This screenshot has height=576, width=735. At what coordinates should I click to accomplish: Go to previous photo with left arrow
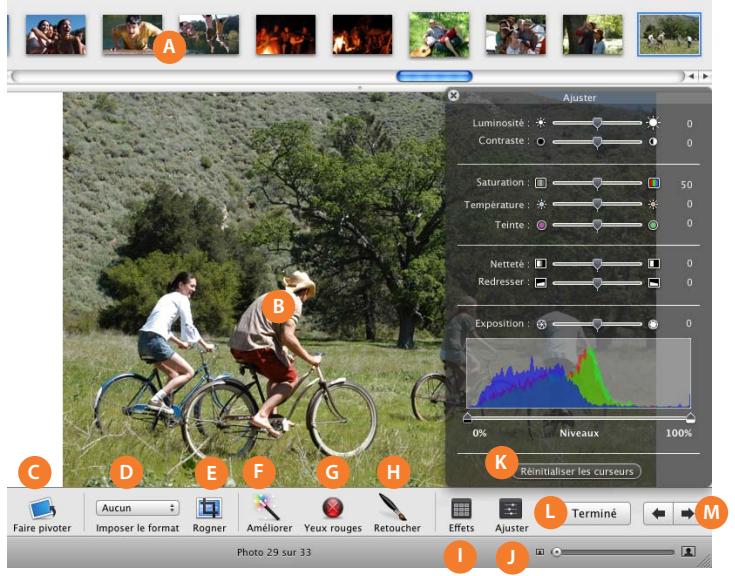pyautogui.click(x=659, y=514)
